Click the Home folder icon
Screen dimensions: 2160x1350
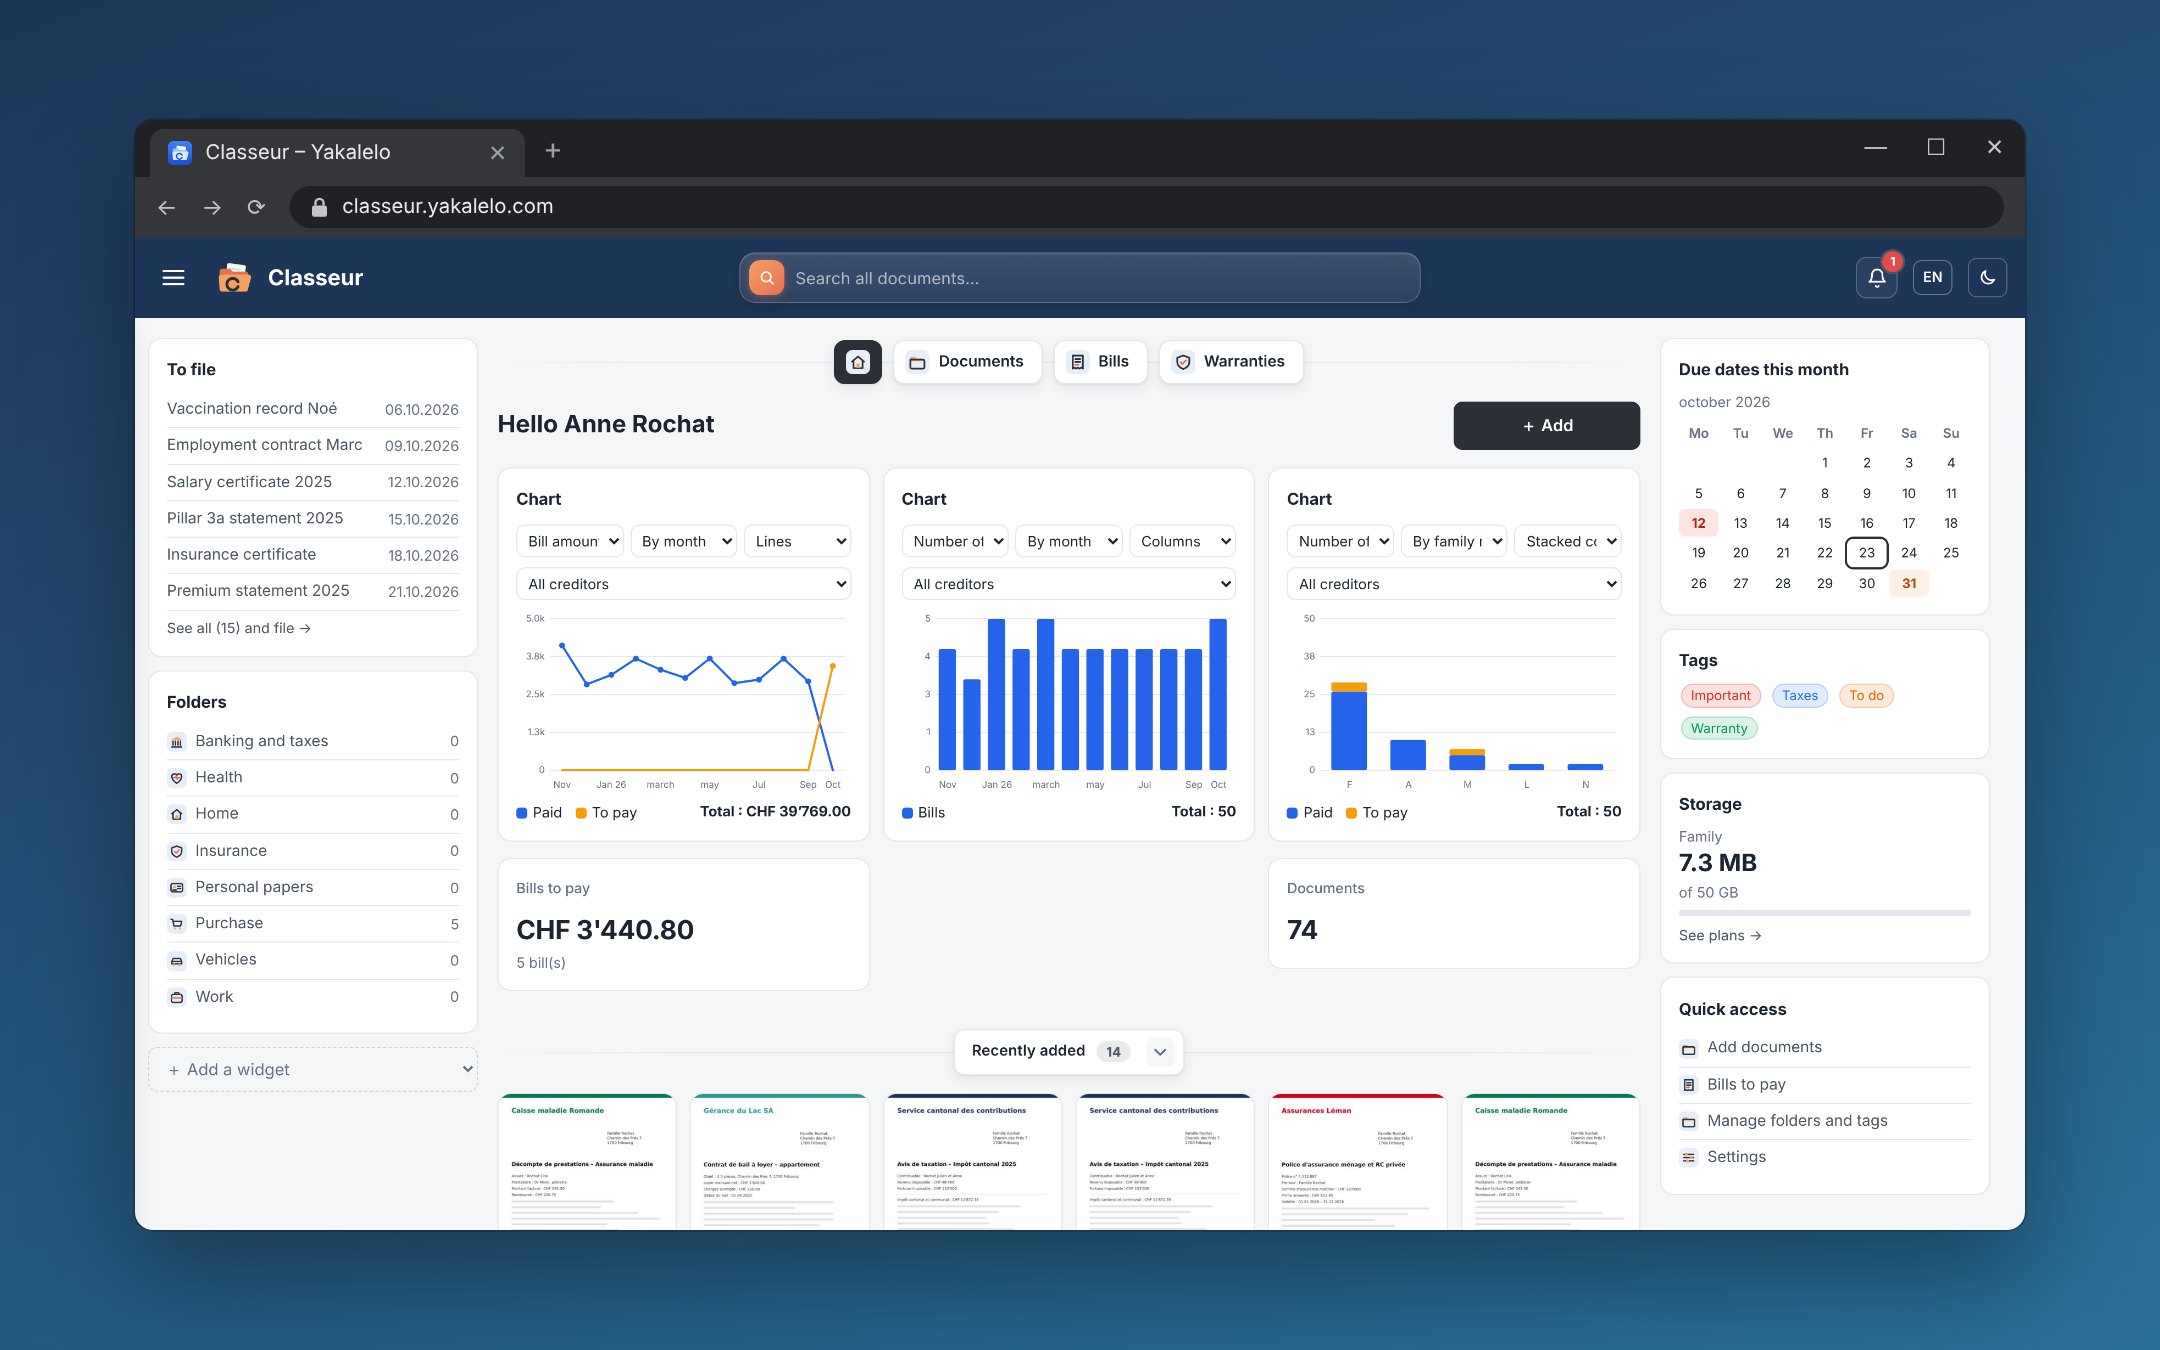177,814
